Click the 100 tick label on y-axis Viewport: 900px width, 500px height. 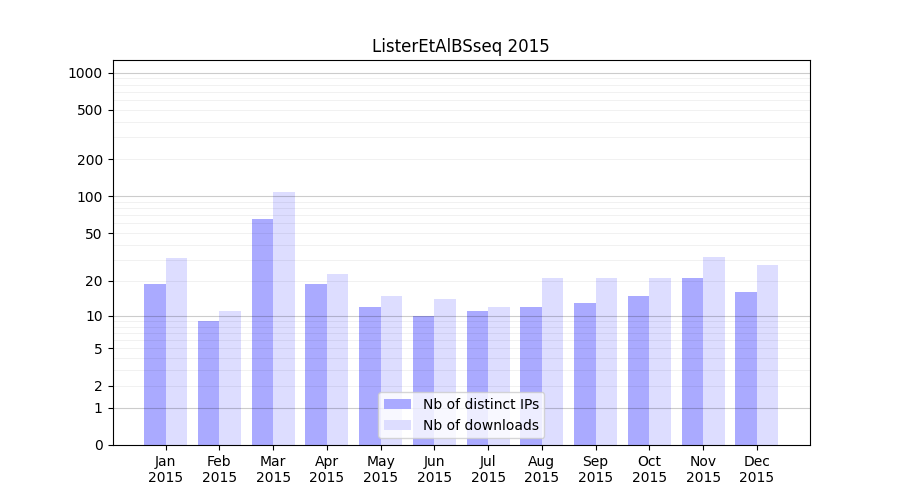pyautogui.click(x=90, y=197)
